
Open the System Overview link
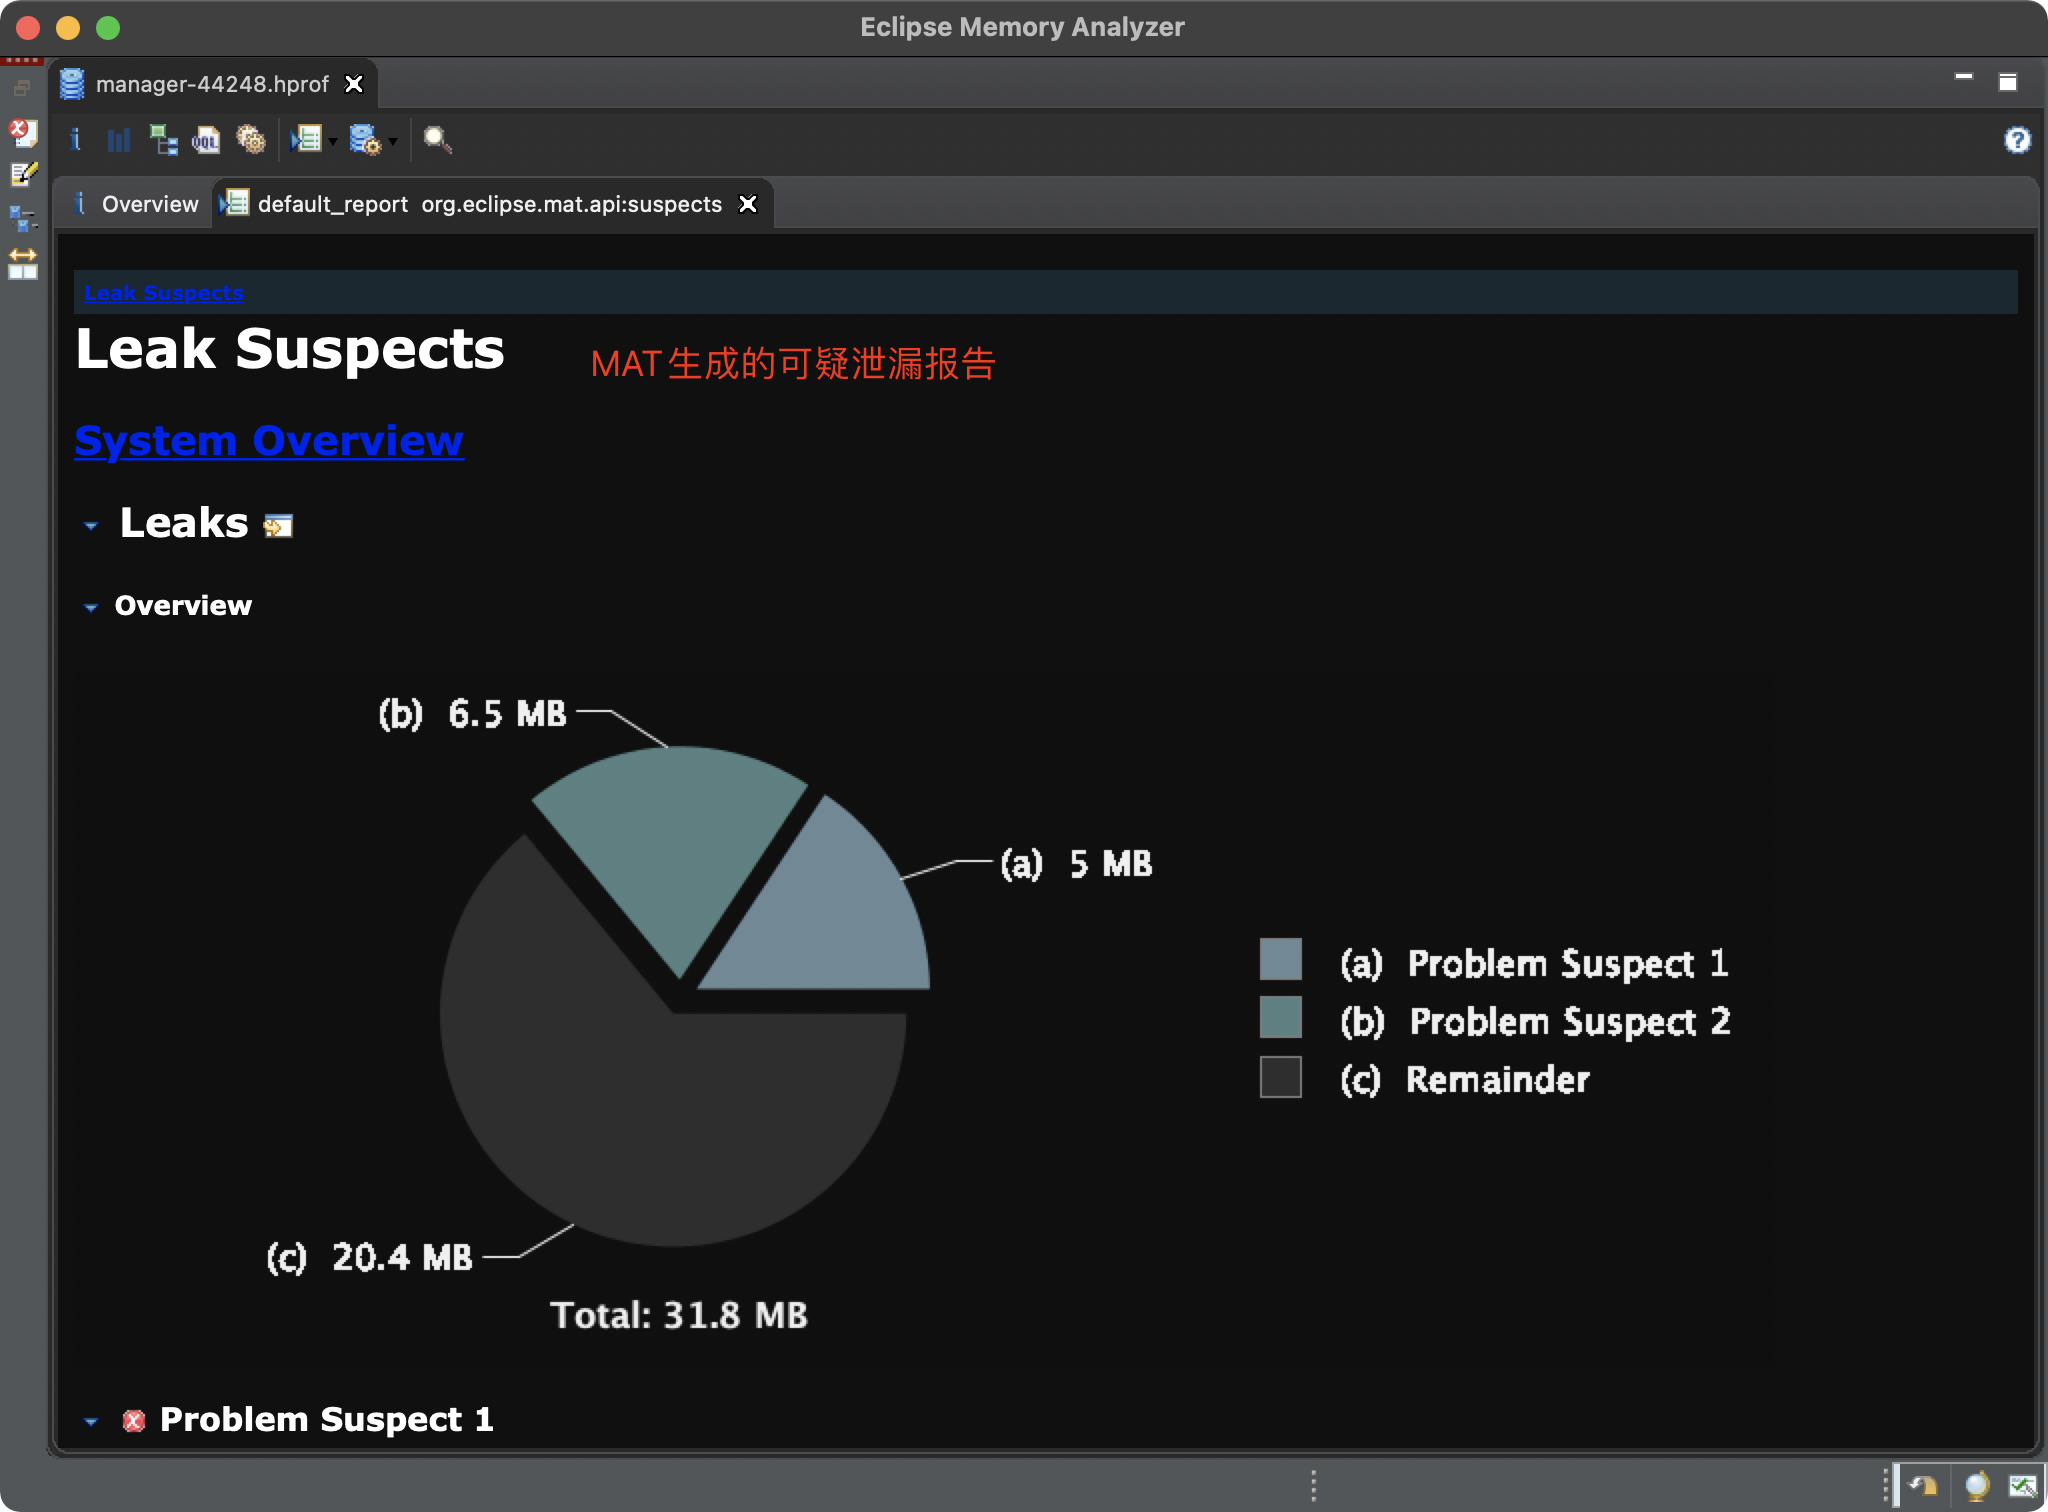click(270, 441)
